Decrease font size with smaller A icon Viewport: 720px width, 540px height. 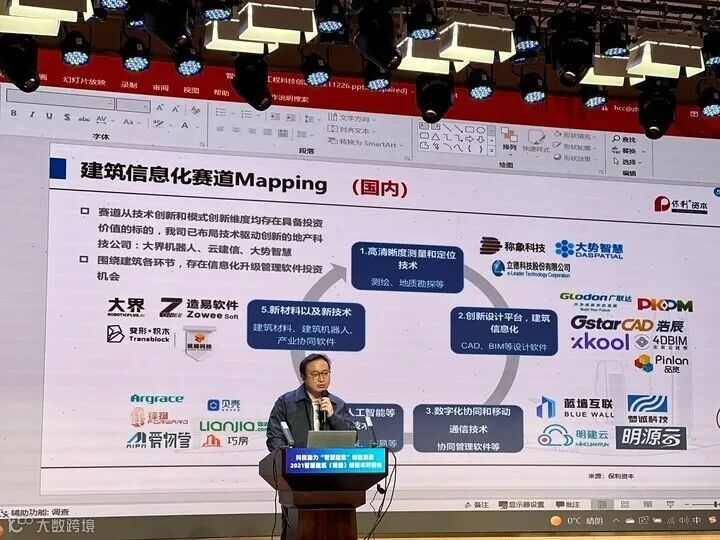click(175, 109)
